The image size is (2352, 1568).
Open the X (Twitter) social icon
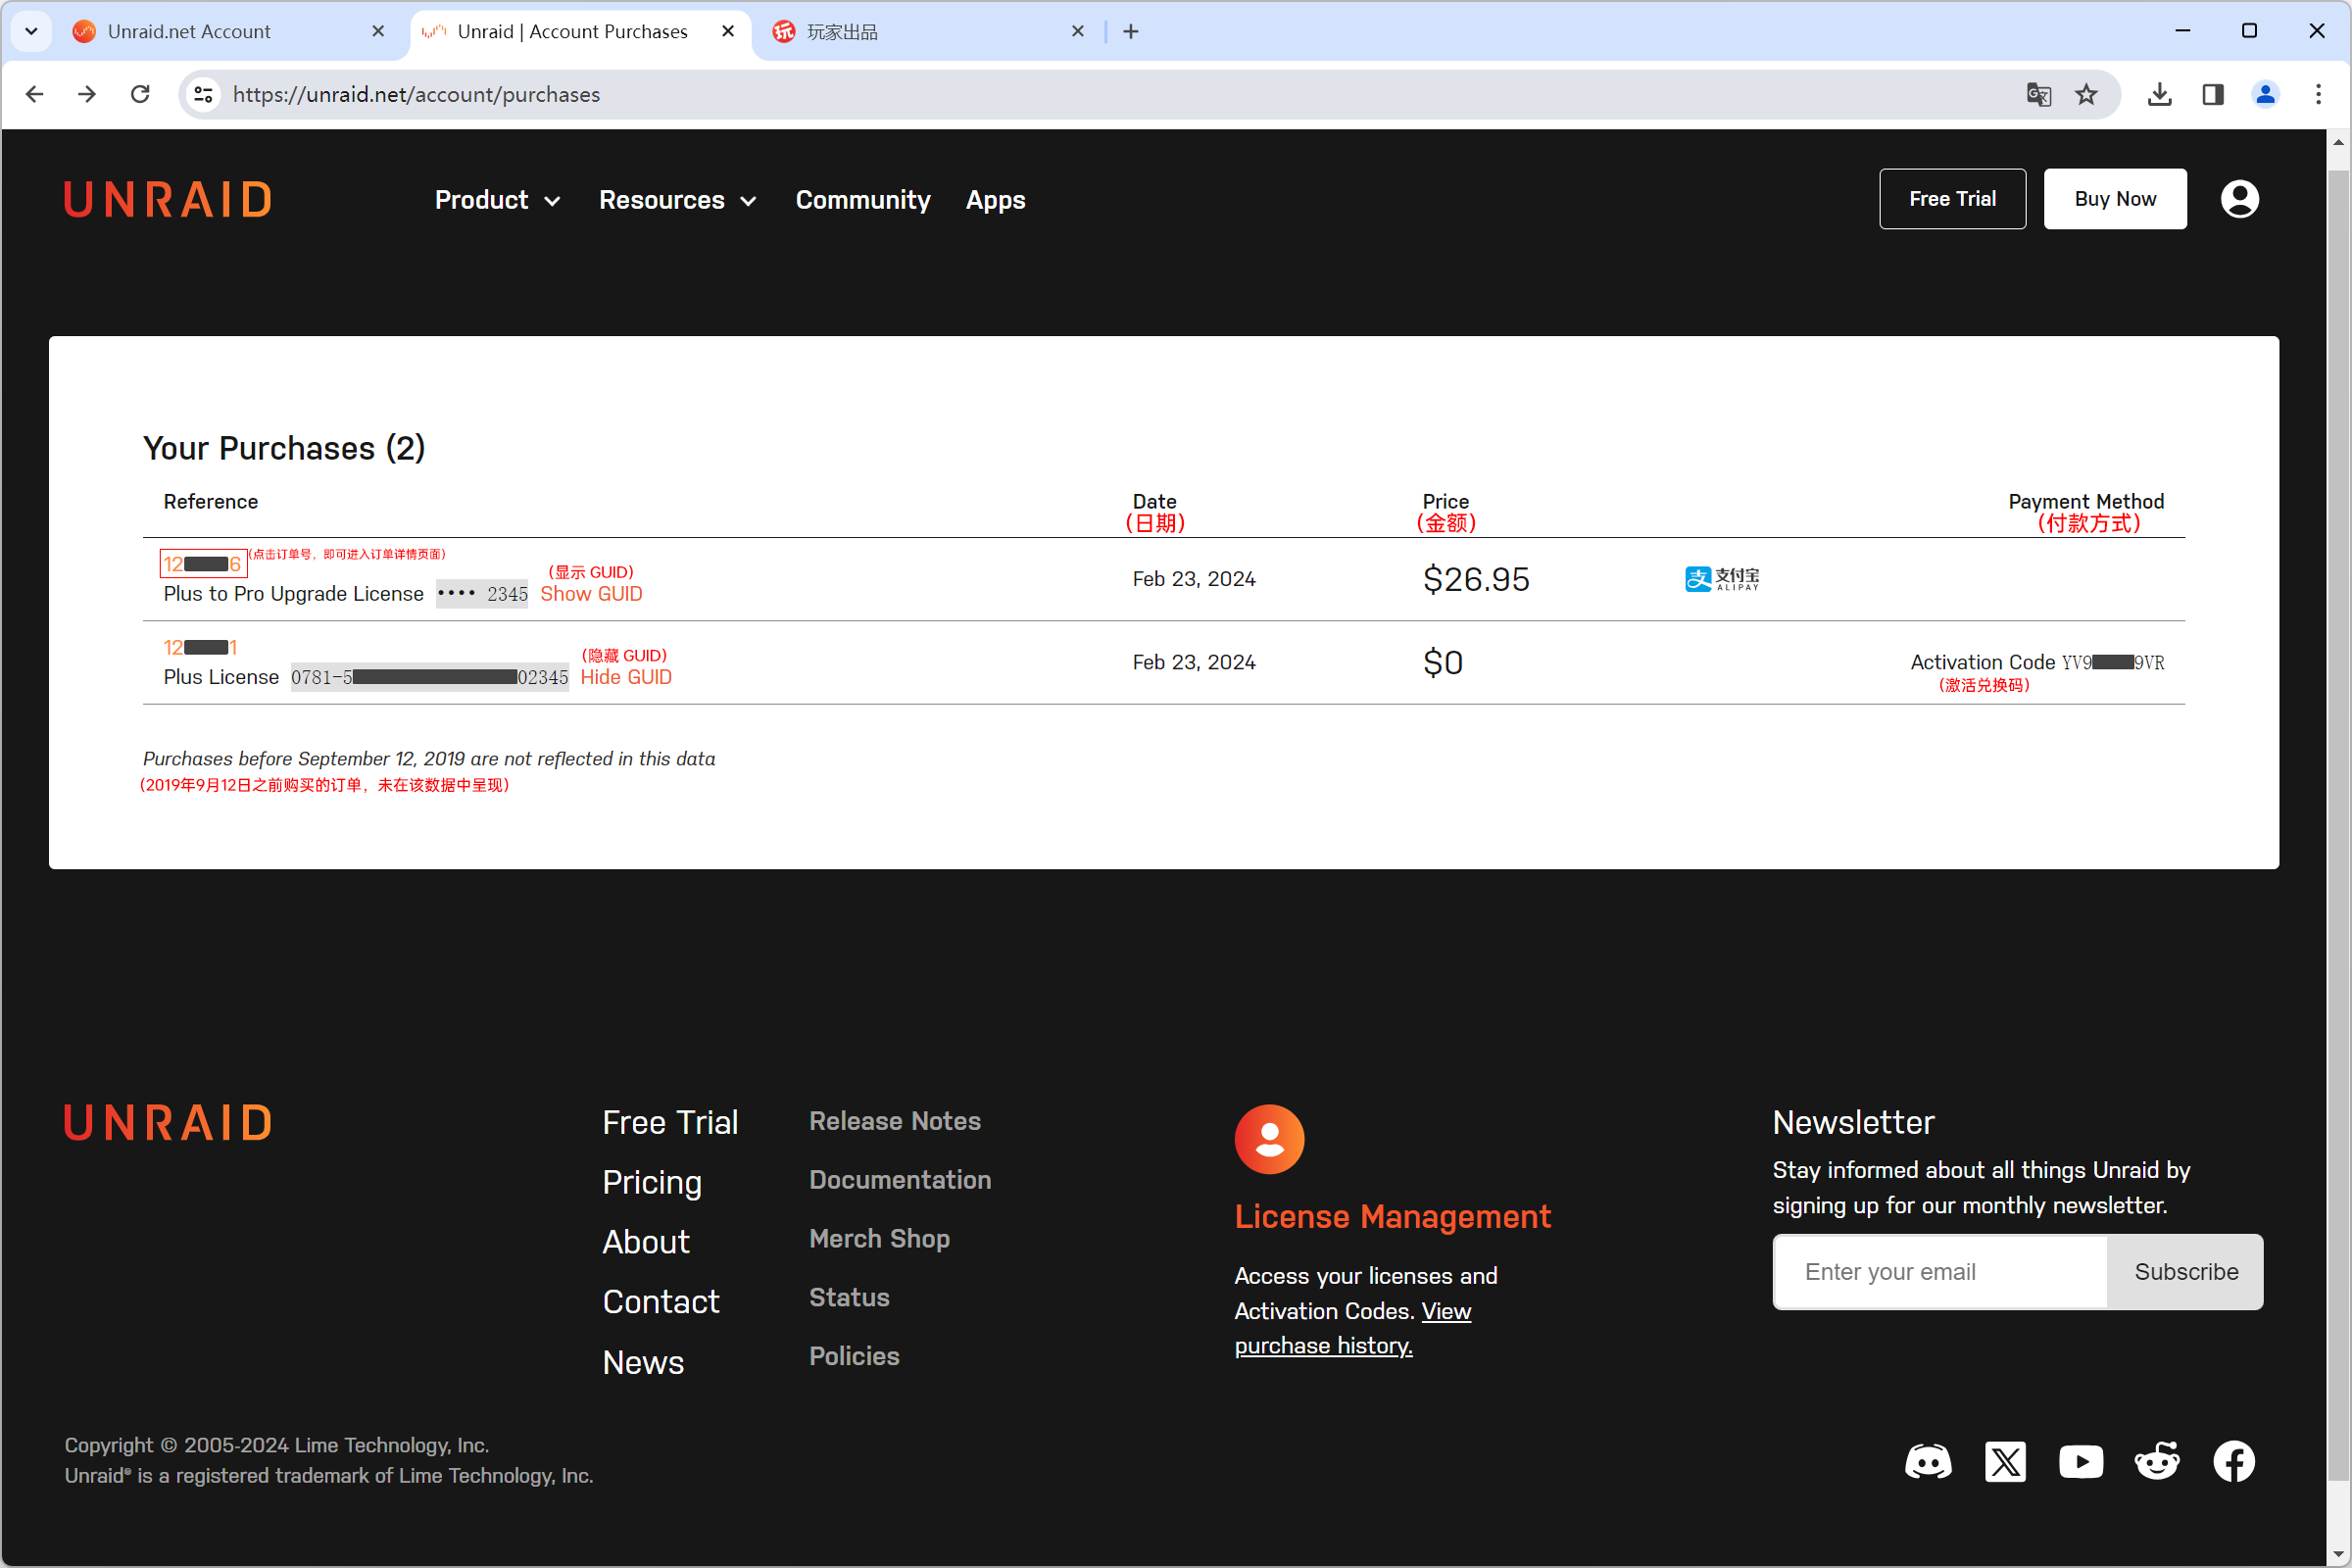point(2005,1461)
